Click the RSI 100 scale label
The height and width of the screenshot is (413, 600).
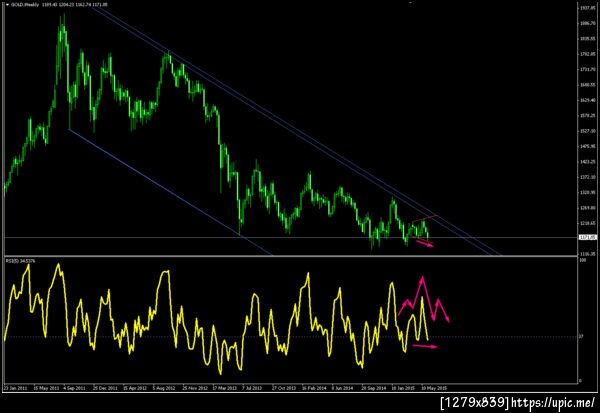581,260
